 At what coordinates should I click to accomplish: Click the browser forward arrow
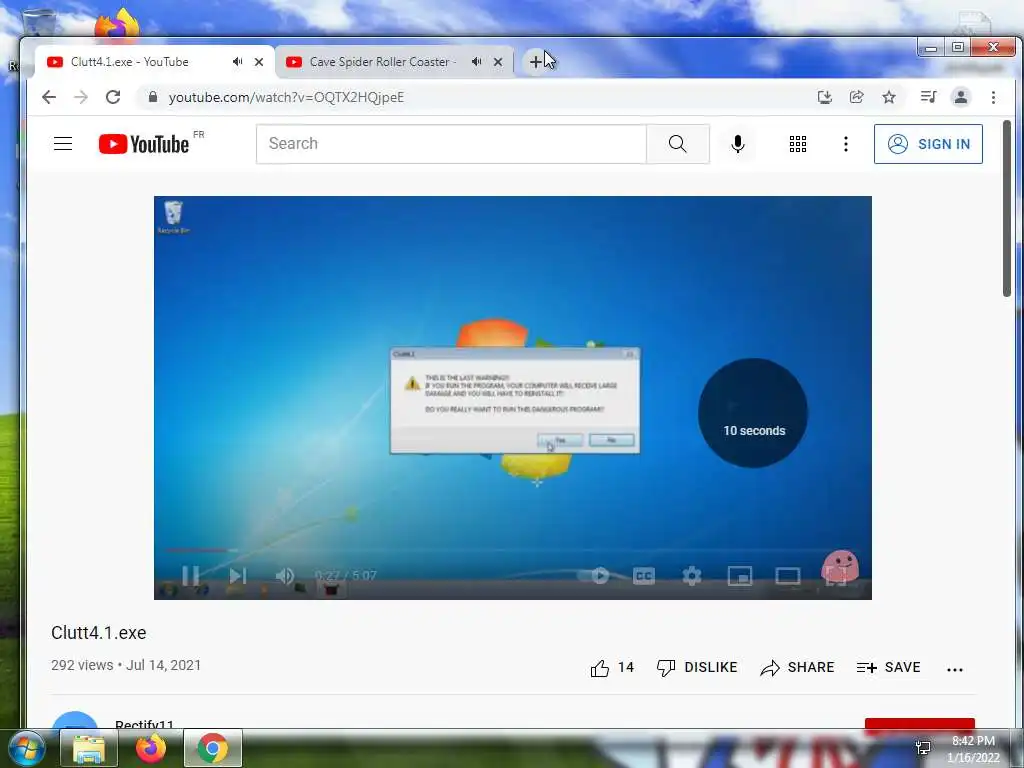81,97
